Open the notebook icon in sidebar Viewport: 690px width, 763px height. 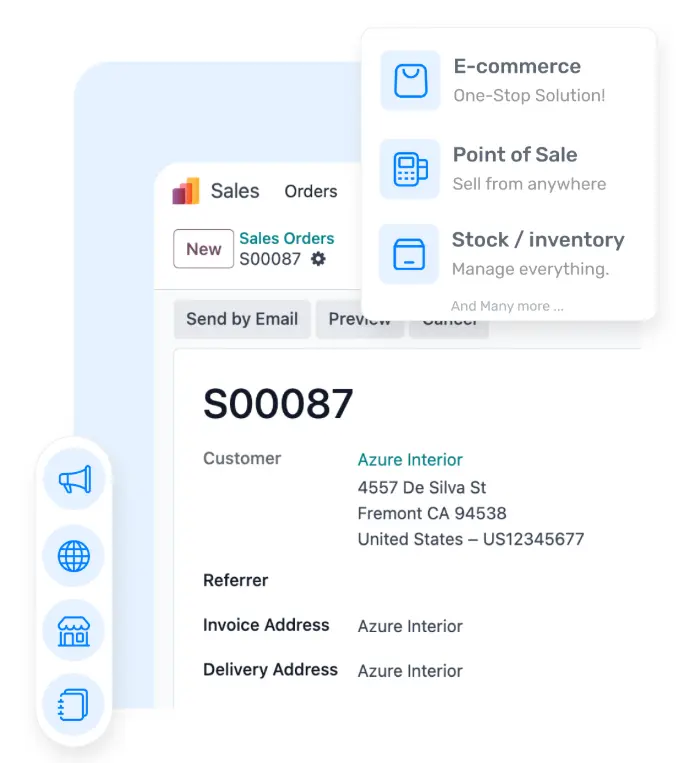pyautogui.click(x=73, y=705)
